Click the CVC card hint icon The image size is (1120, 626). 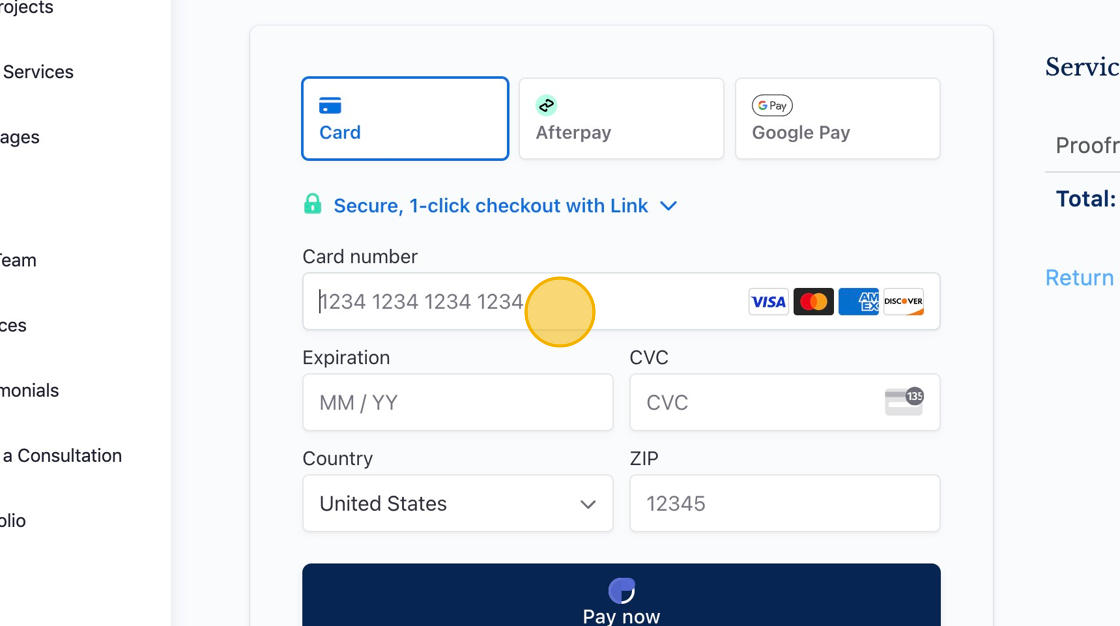point(904,402)
